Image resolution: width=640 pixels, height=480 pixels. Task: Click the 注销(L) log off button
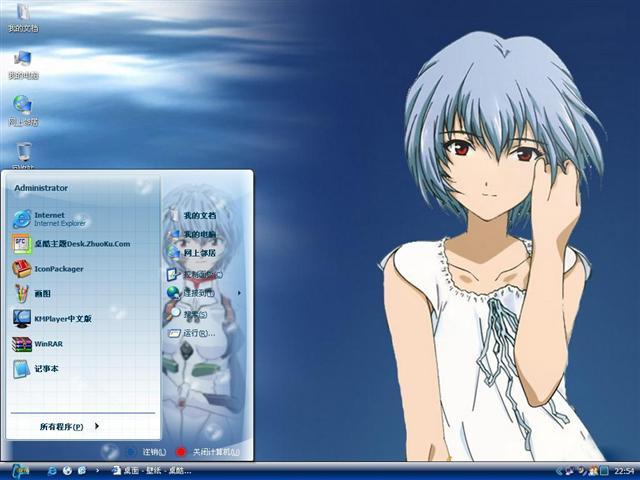click(x=147, y=452)
